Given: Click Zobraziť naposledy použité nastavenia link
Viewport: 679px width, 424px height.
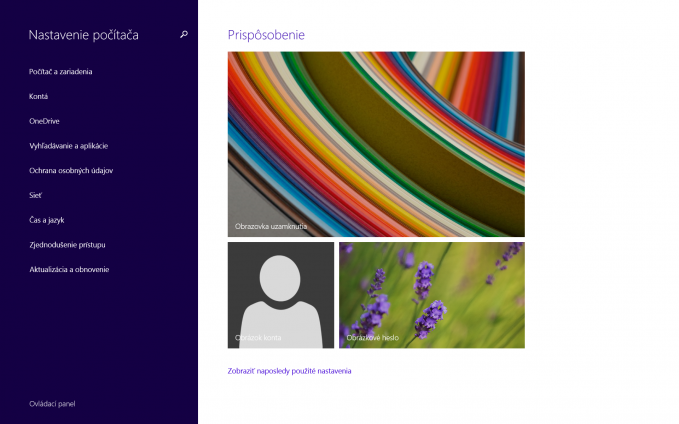Looking at the screenshot, I should 289,371.
